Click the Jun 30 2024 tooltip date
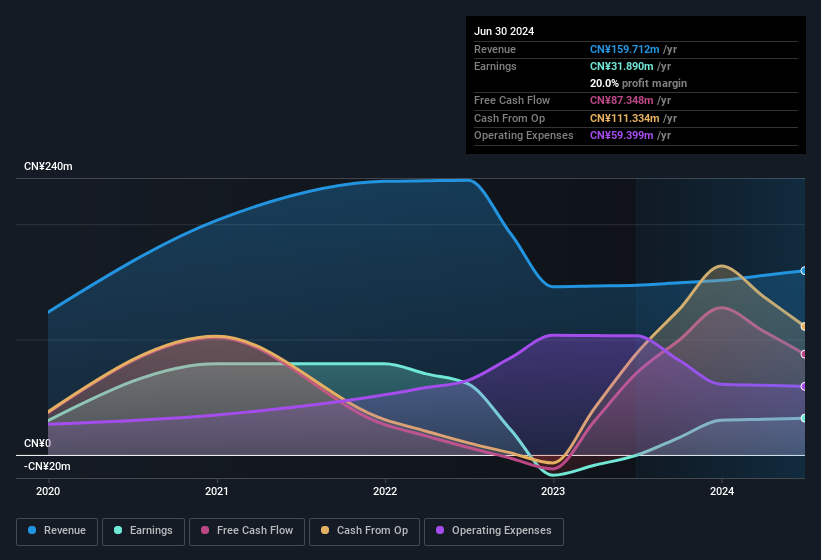 [504, 31]
